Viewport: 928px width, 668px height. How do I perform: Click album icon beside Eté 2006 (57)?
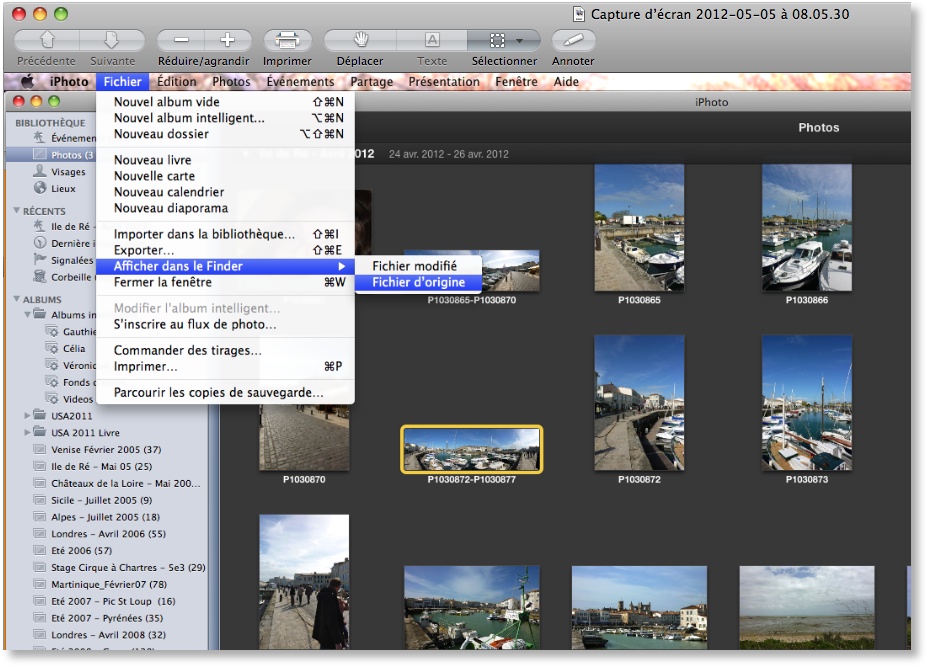coord(40,550)
